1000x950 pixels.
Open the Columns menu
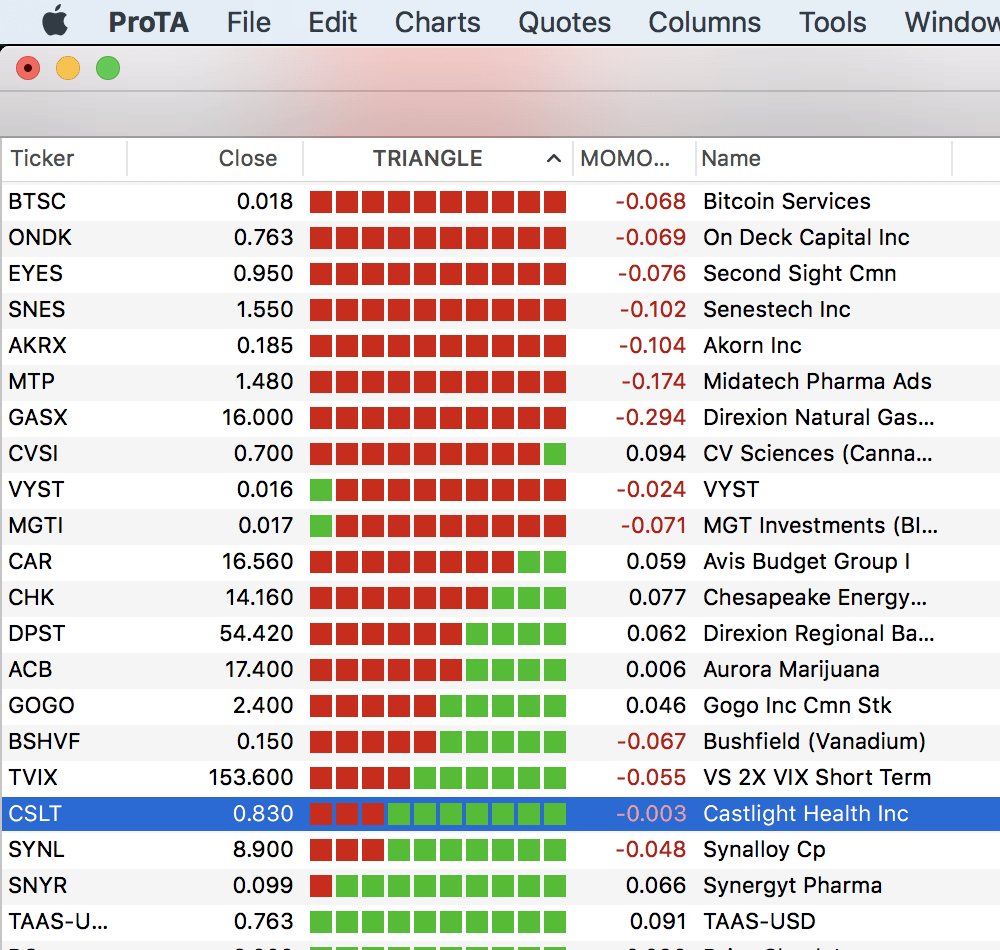(x=704, y=22)
